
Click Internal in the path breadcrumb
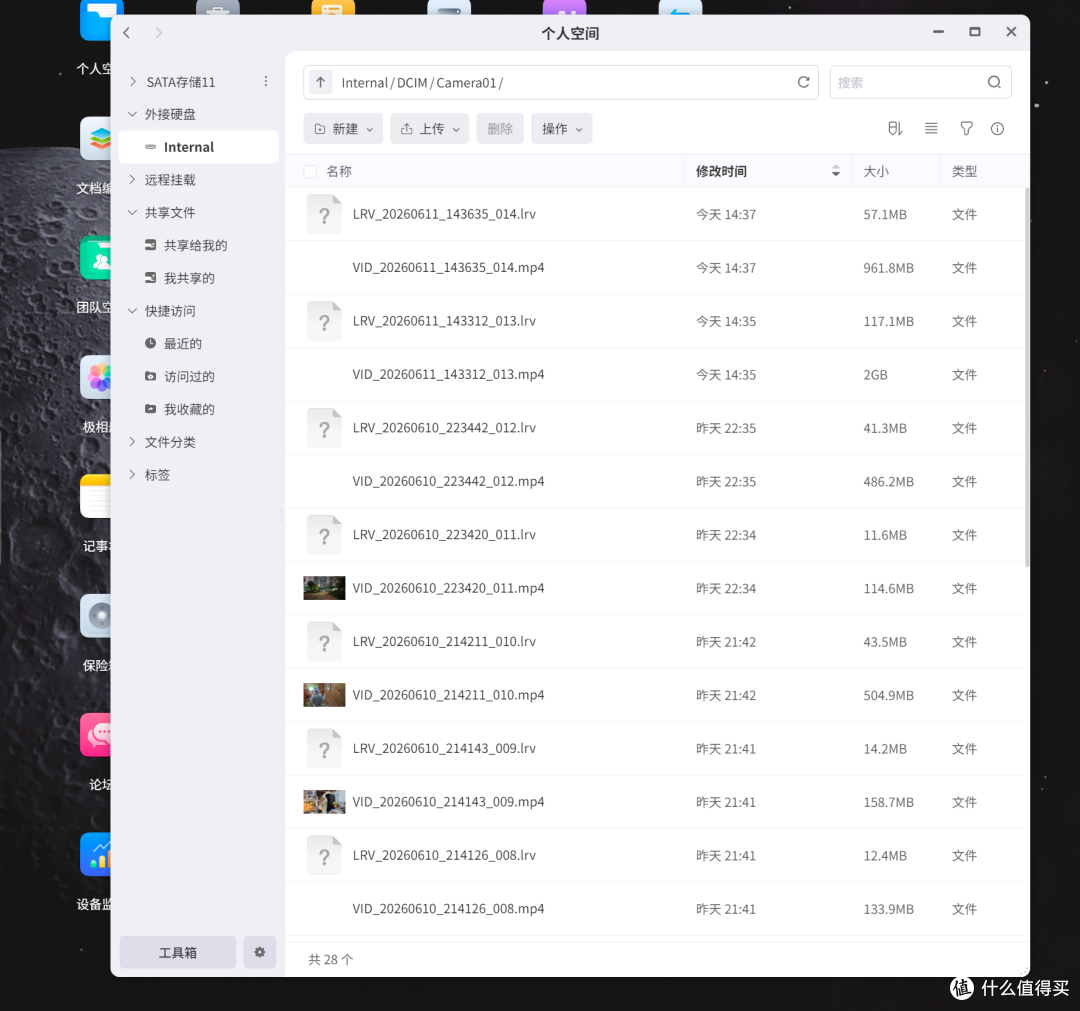click(x=364, y=83)
